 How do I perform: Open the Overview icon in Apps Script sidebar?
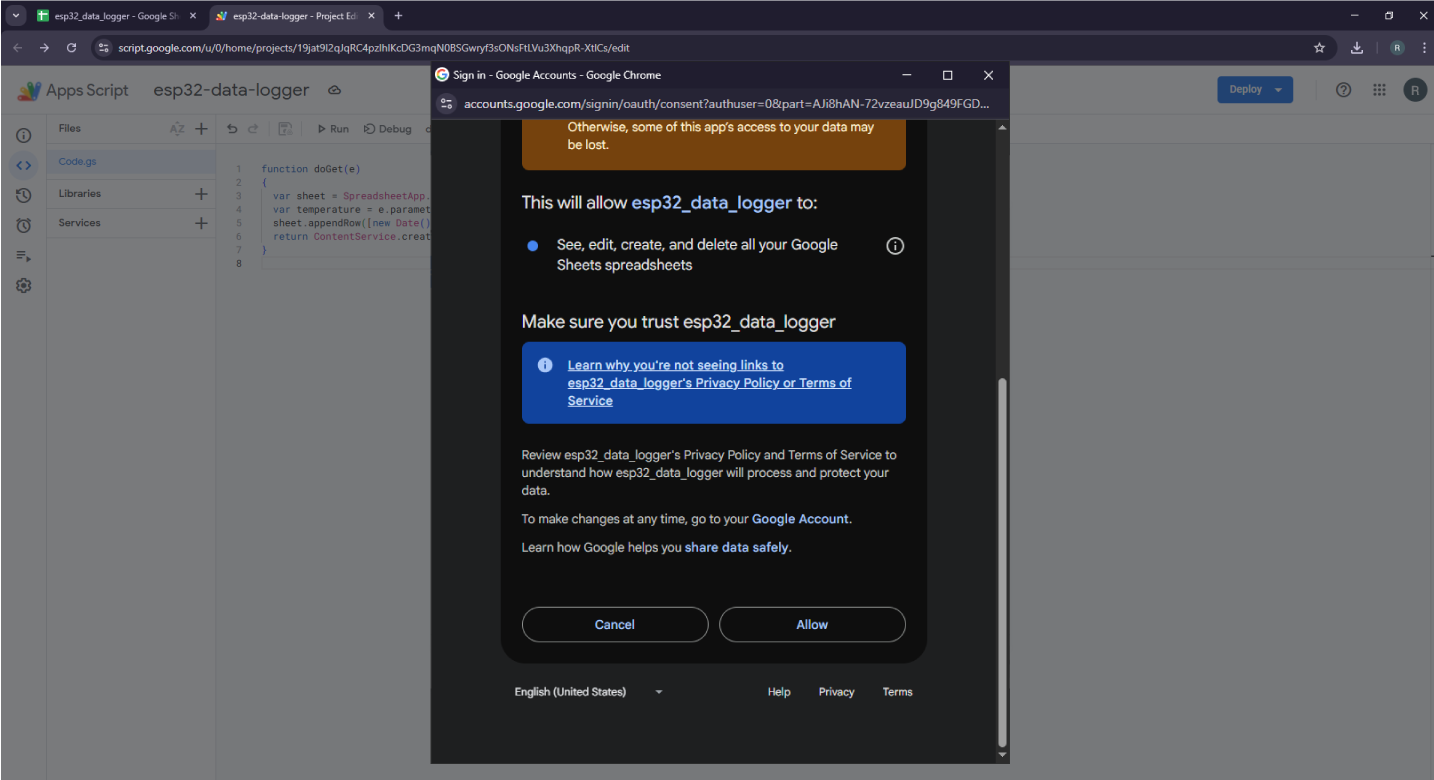point(24,135)
